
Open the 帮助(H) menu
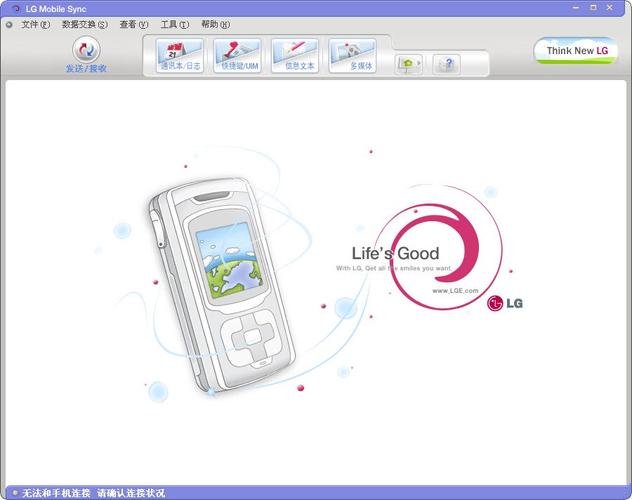click(x=216, y=25)
